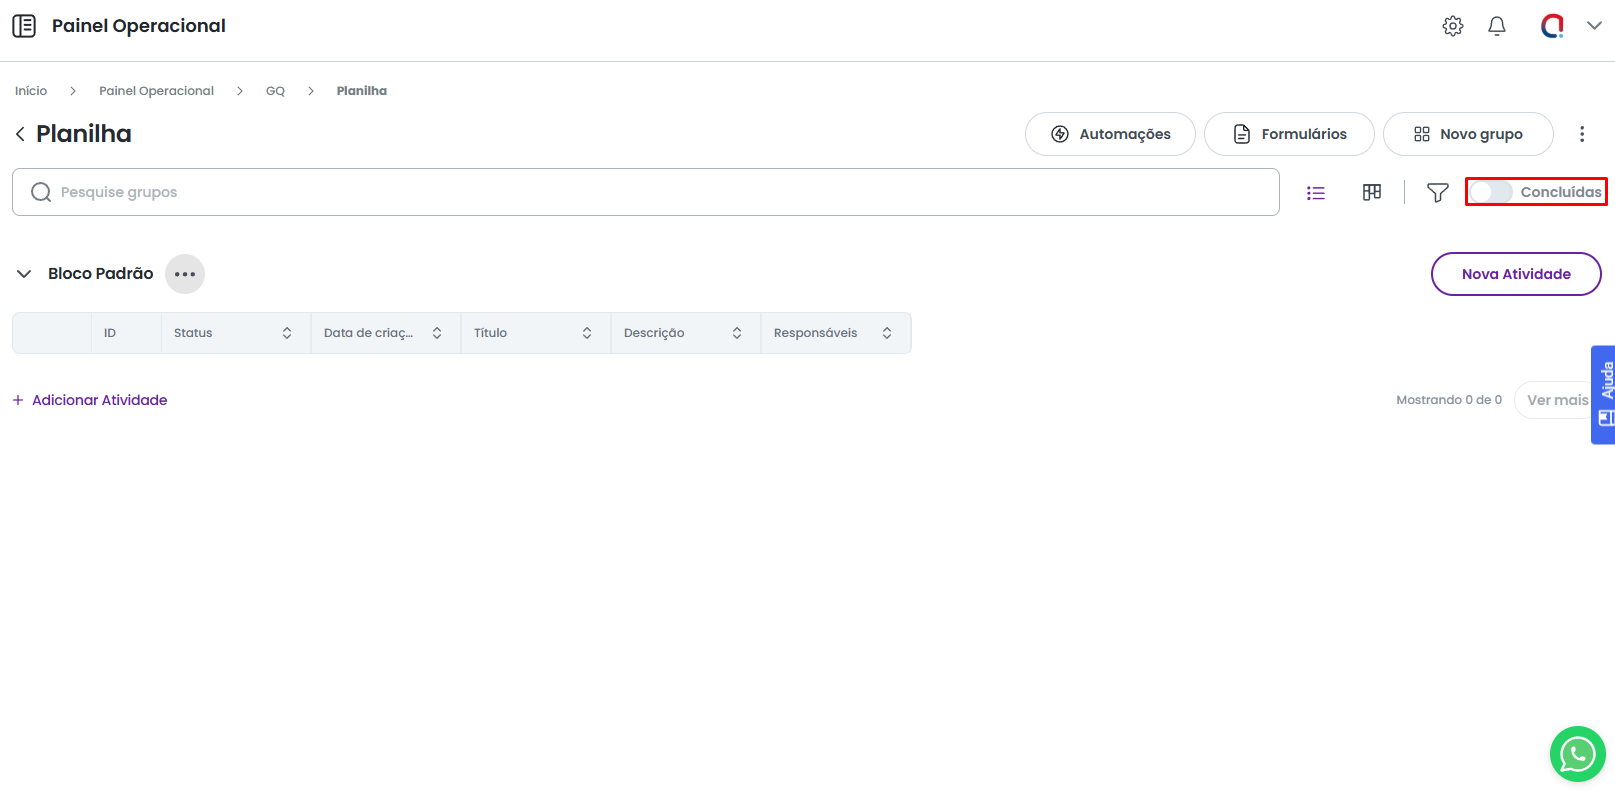Sort by the Status column
The height and width of the screenshot is (791, 1615).
[286, 333]
